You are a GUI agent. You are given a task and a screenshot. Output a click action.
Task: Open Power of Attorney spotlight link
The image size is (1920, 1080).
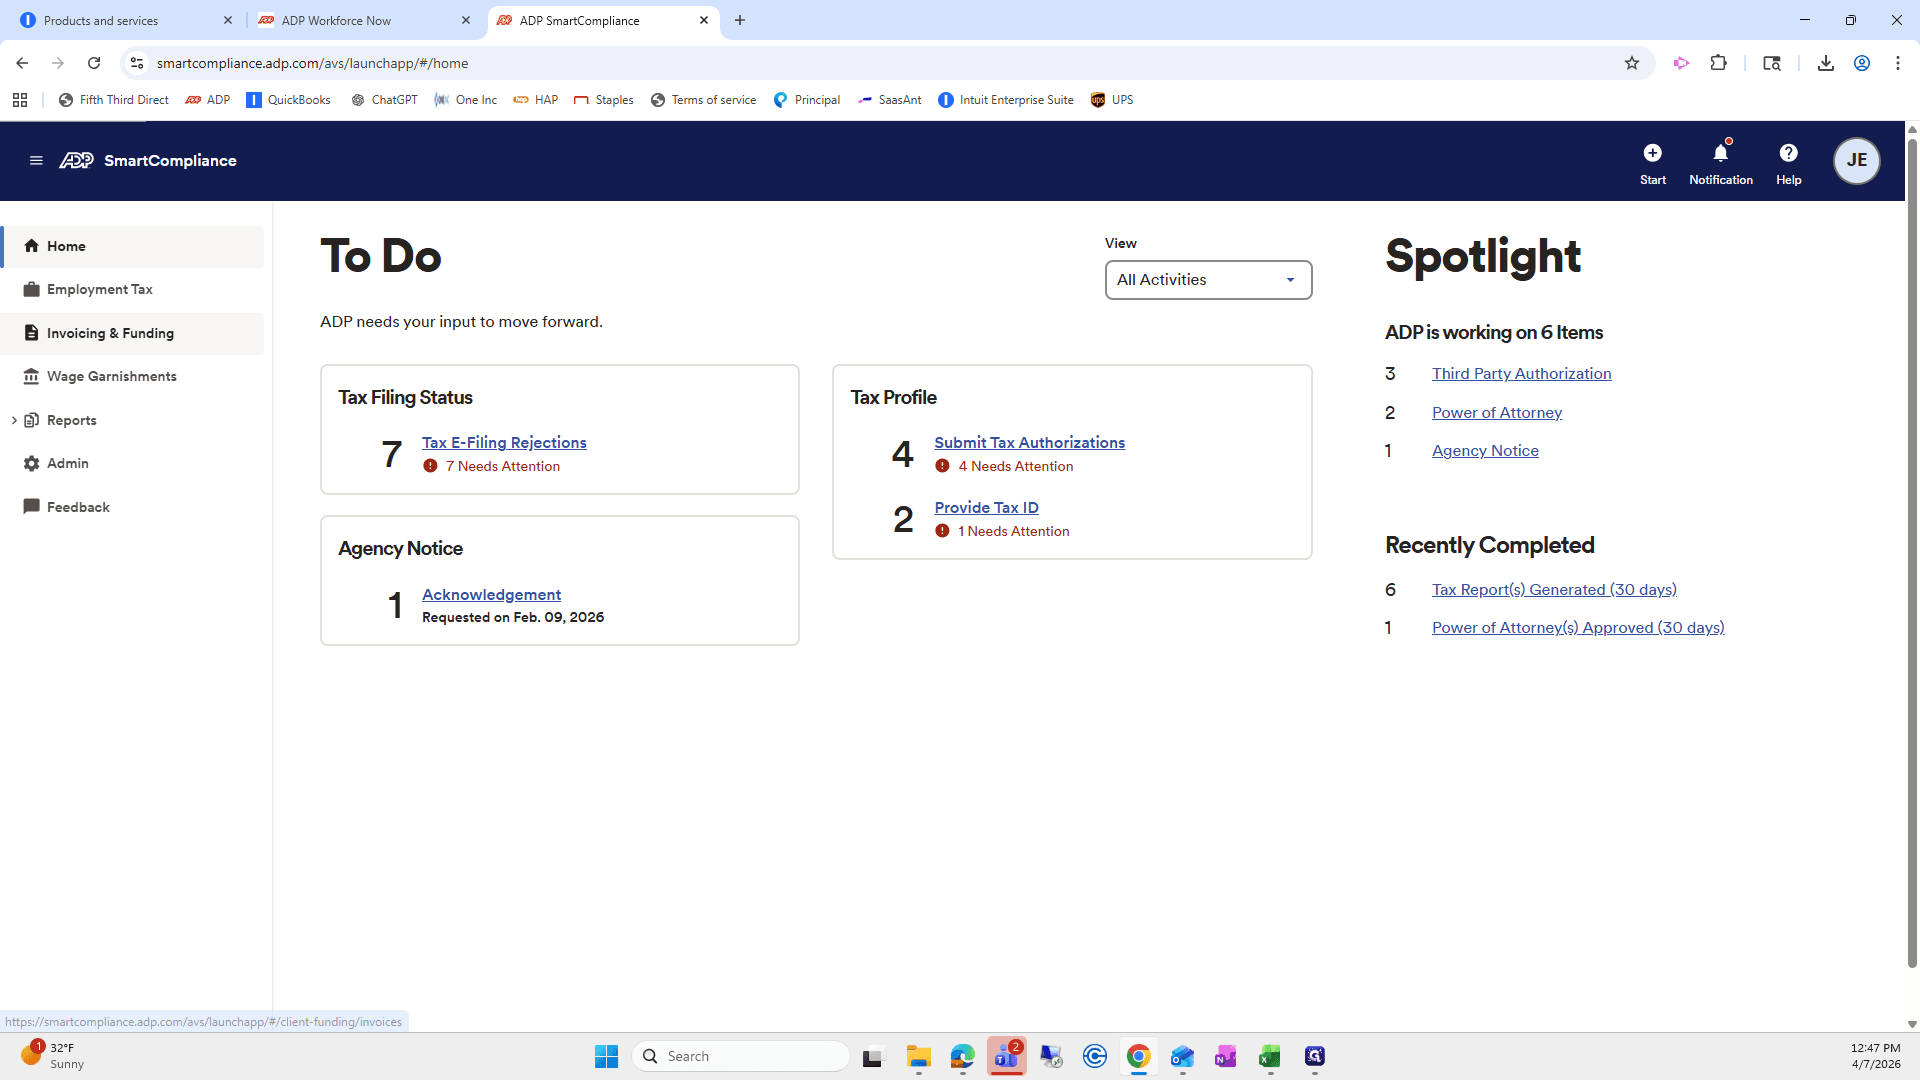[x=1496, y=412]
